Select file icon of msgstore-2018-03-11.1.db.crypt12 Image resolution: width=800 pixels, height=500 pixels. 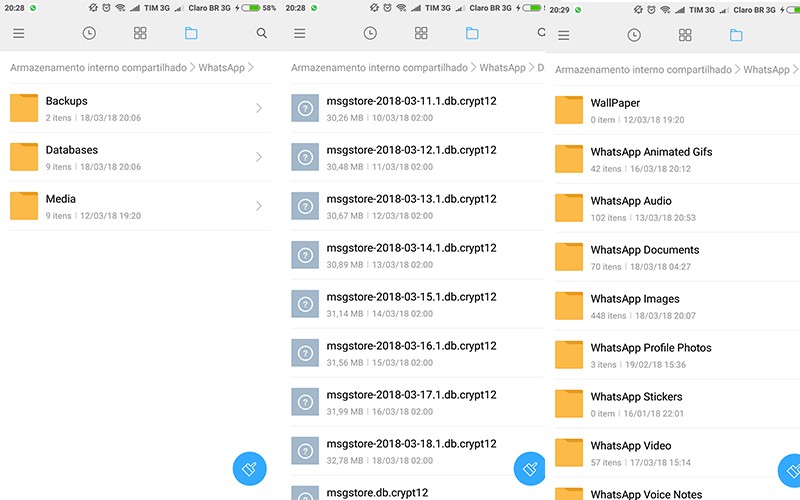click(x=305, y=108)
